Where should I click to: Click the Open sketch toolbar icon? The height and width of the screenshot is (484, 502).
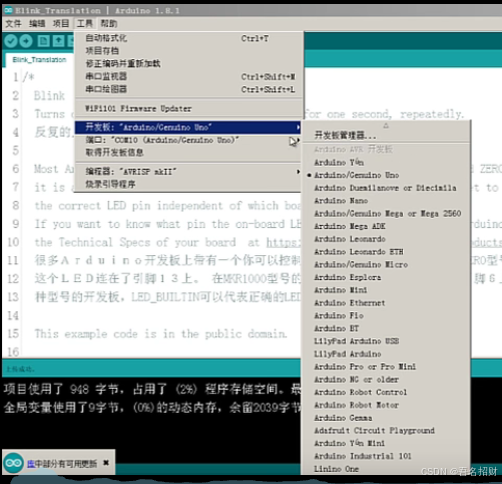58,41
